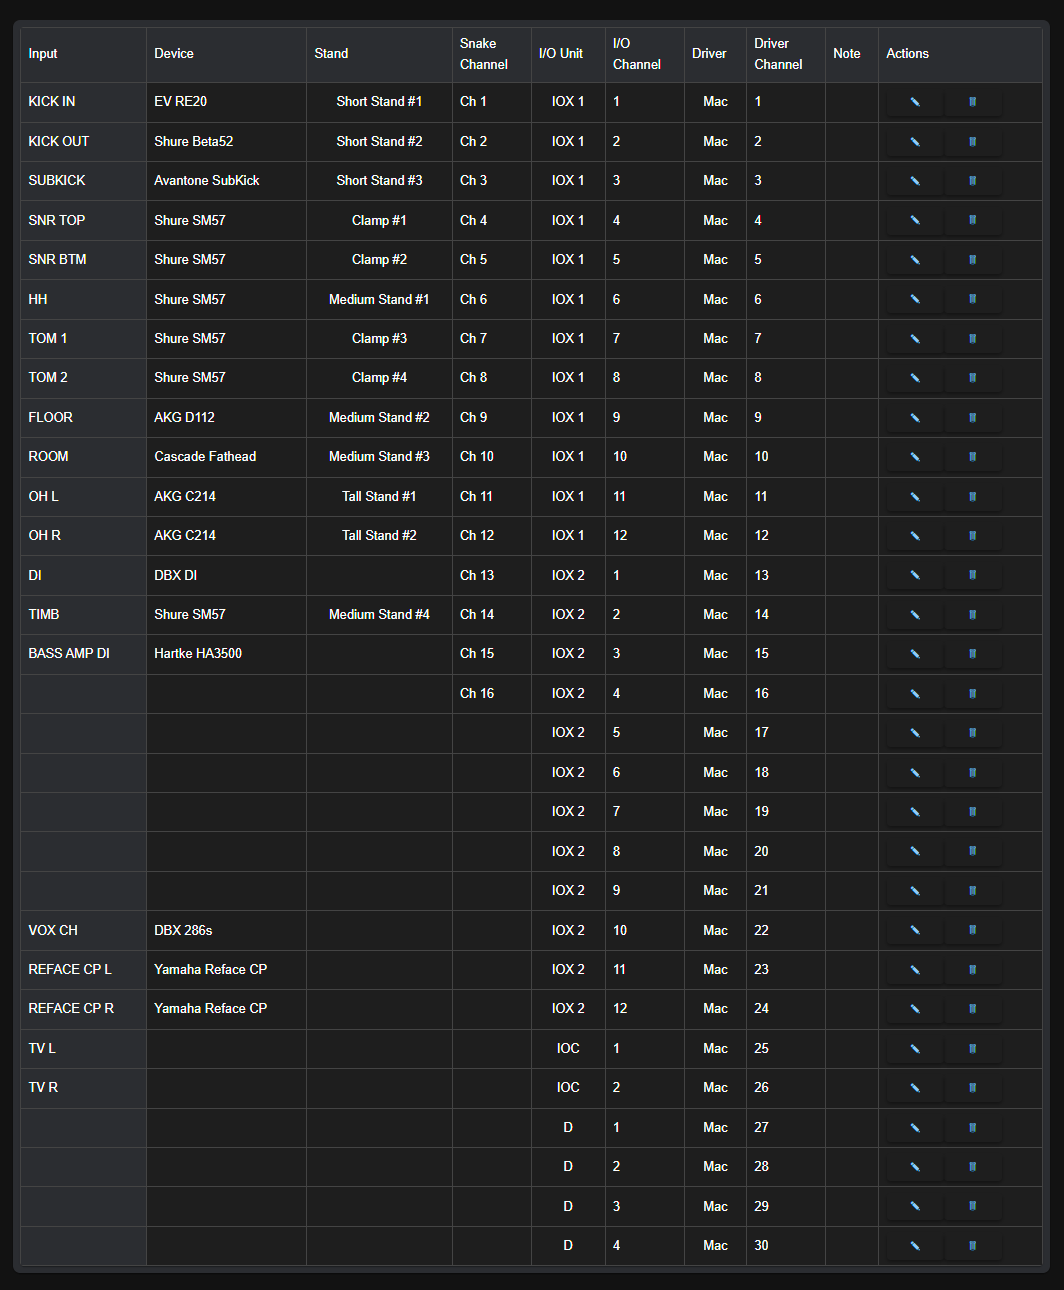The image size is (1064, 1290).
Task: Delete the OH R entry
Action: coord(973,535)
